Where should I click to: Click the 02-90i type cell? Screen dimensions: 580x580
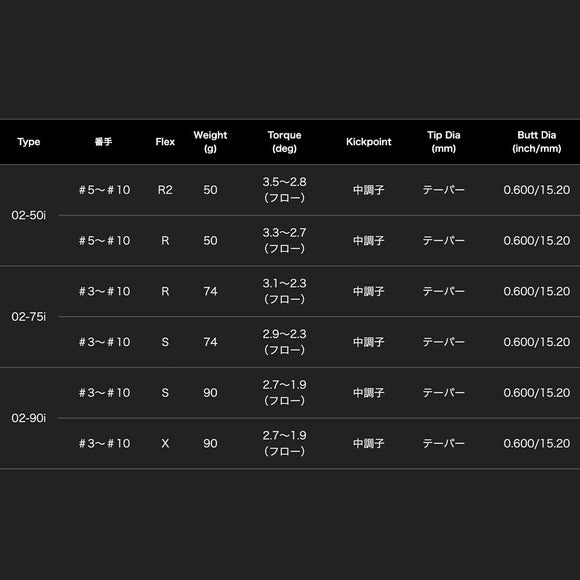[x=28, y=418]
